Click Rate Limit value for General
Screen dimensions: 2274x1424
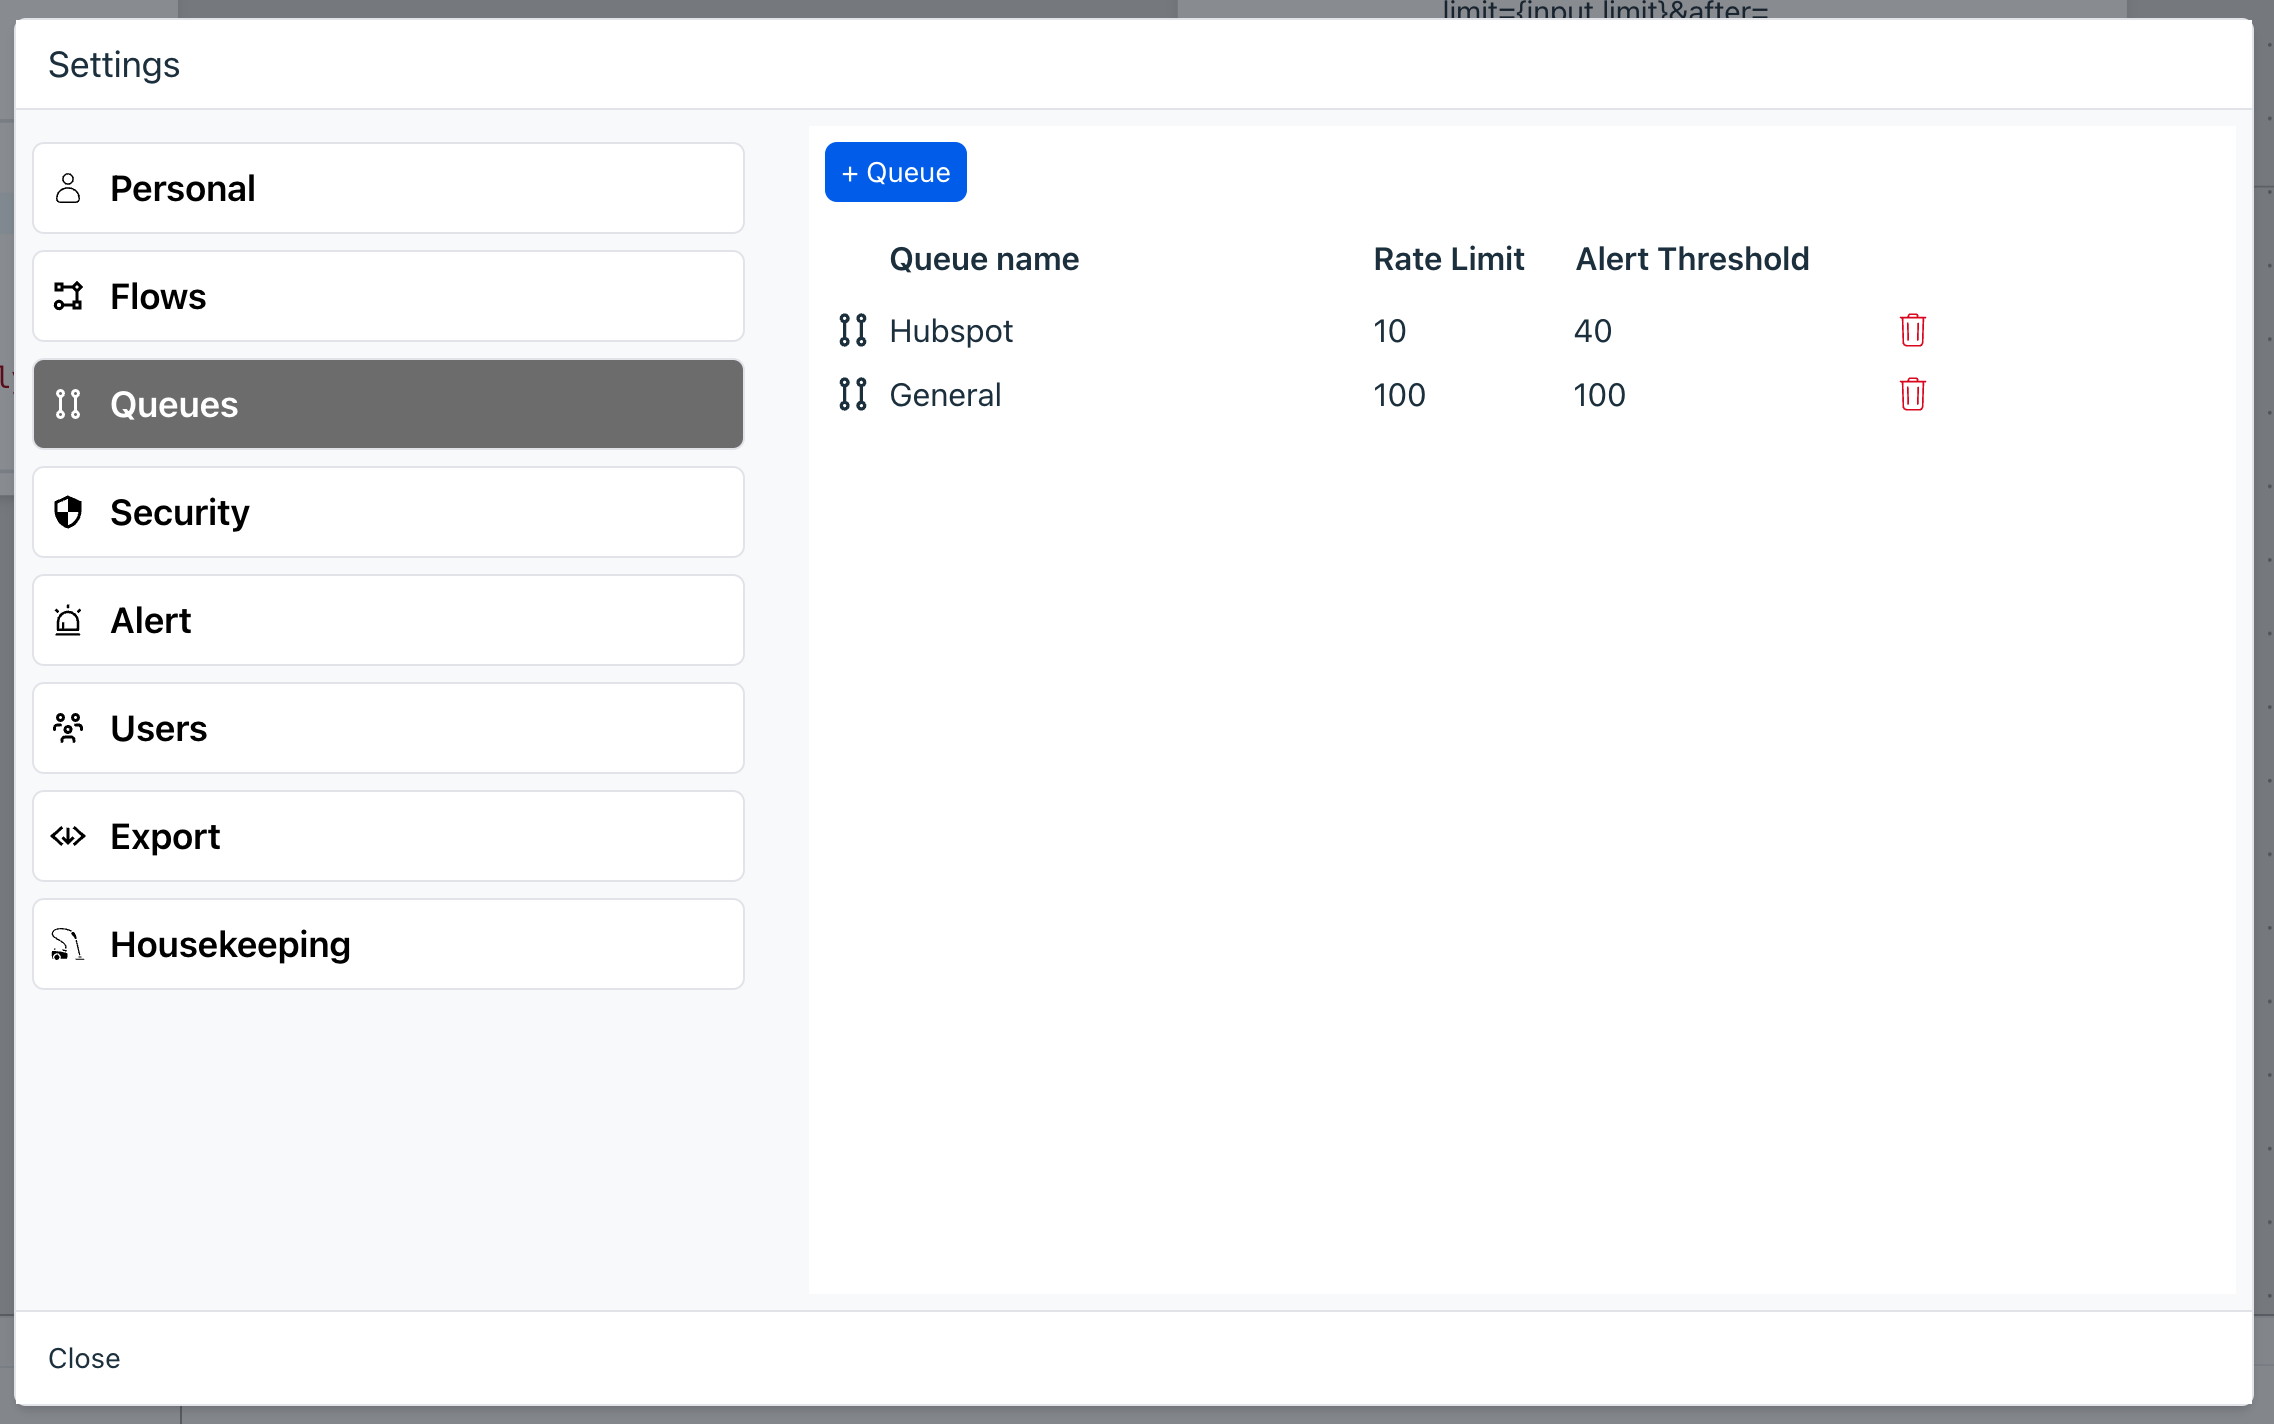click(x=1398, y=395)
